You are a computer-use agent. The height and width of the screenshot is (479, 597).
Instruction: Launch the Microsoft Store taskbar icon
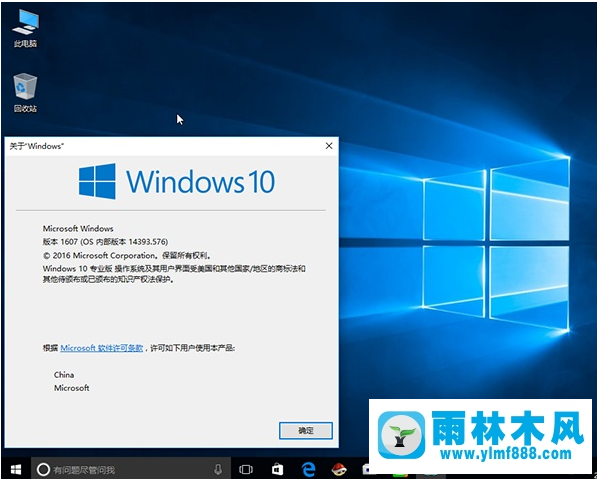(278, 469)
